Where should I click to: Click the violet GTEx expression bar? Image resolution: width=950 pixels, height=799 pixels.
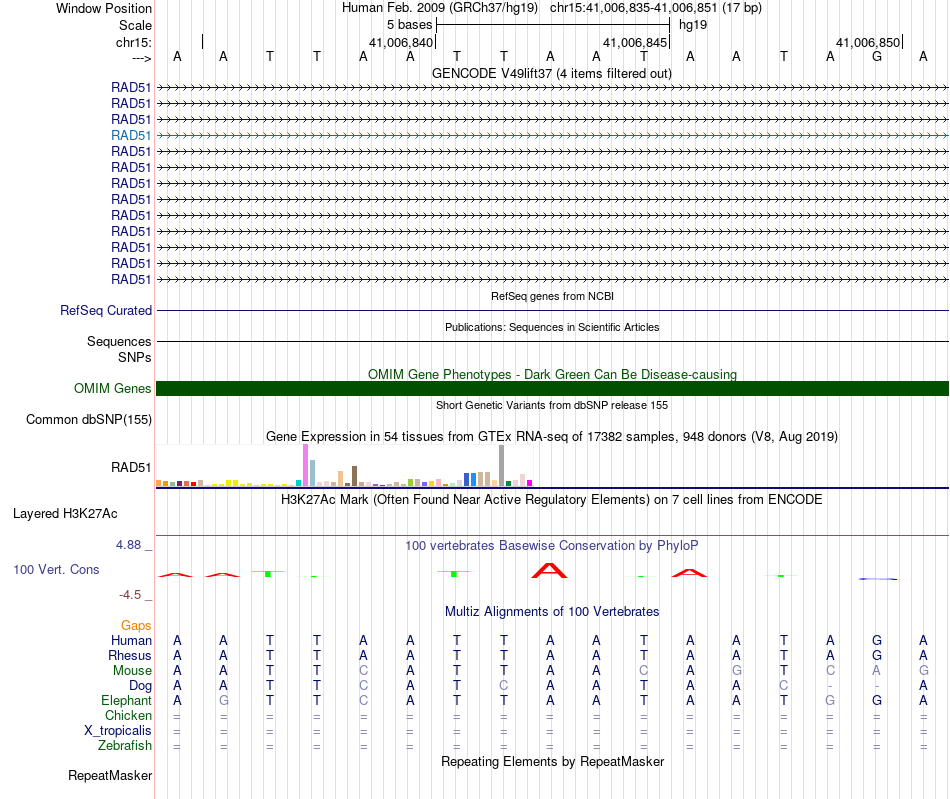(x=305, y=465)
